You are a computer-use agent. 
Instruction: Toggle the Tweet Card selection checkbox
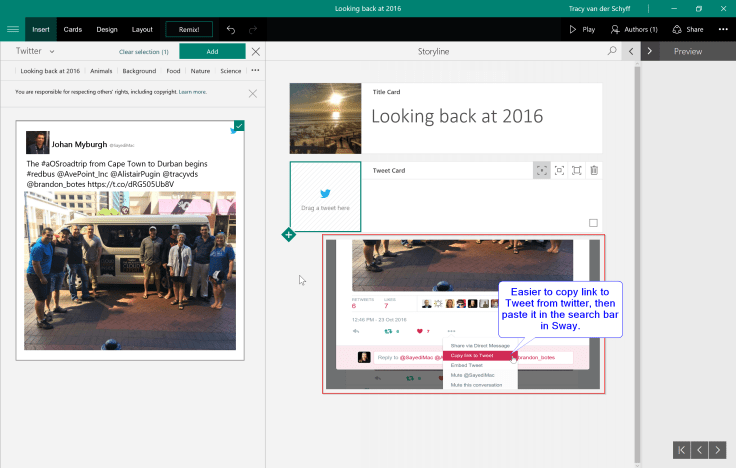[x=593, y=223]
